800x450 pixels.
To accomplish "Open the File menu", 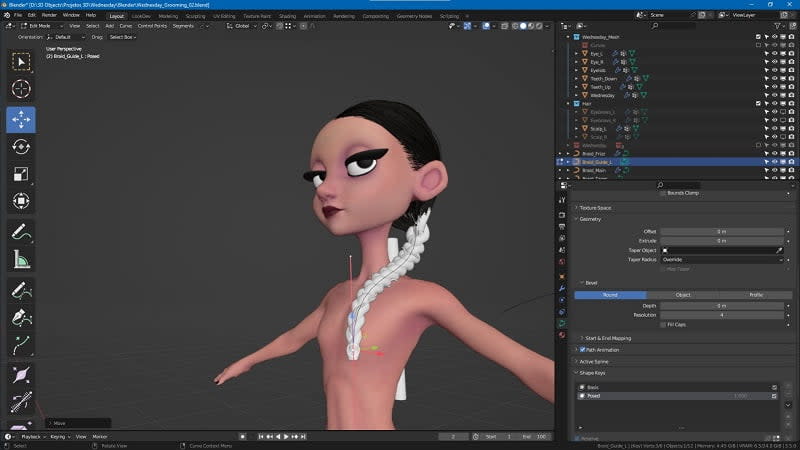I will point(18,15).
